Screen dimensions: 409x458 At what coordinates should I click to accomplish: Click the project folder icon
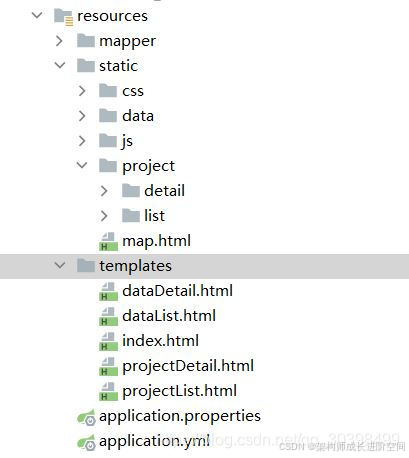pos(108,165)
